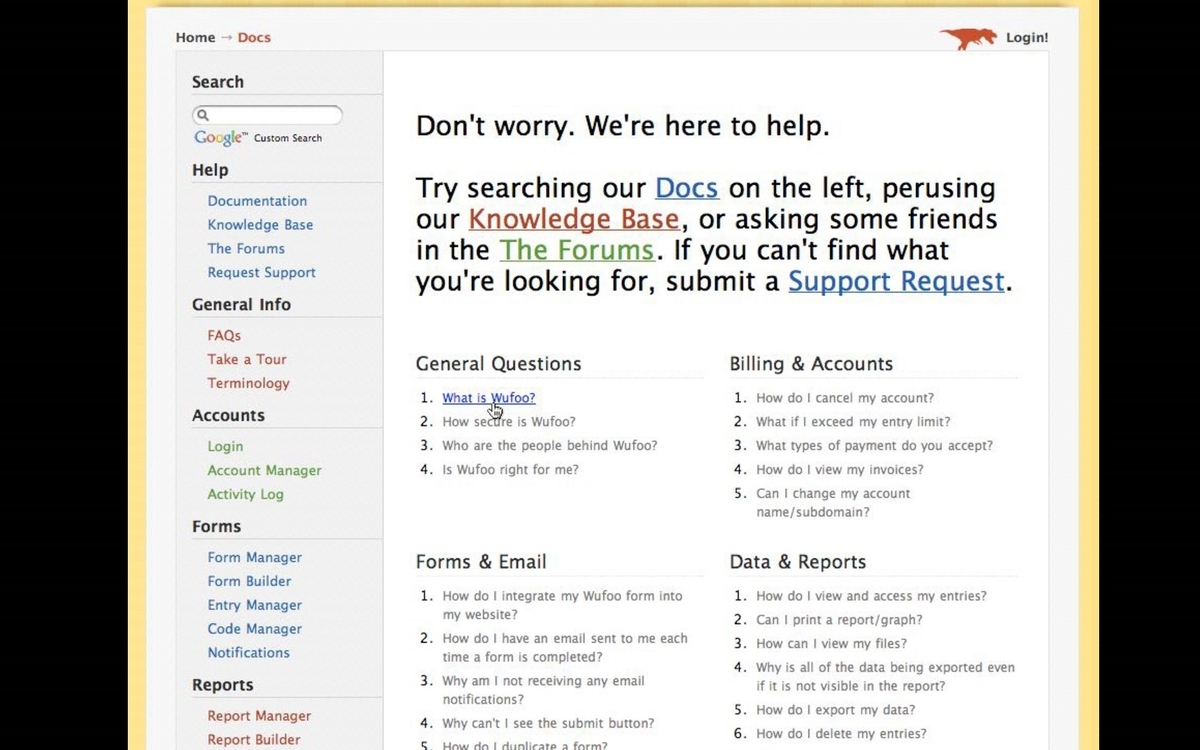Open Who are the people behind Wufoo?
The image size is (1200, 750).
click(x=550, y=446)
